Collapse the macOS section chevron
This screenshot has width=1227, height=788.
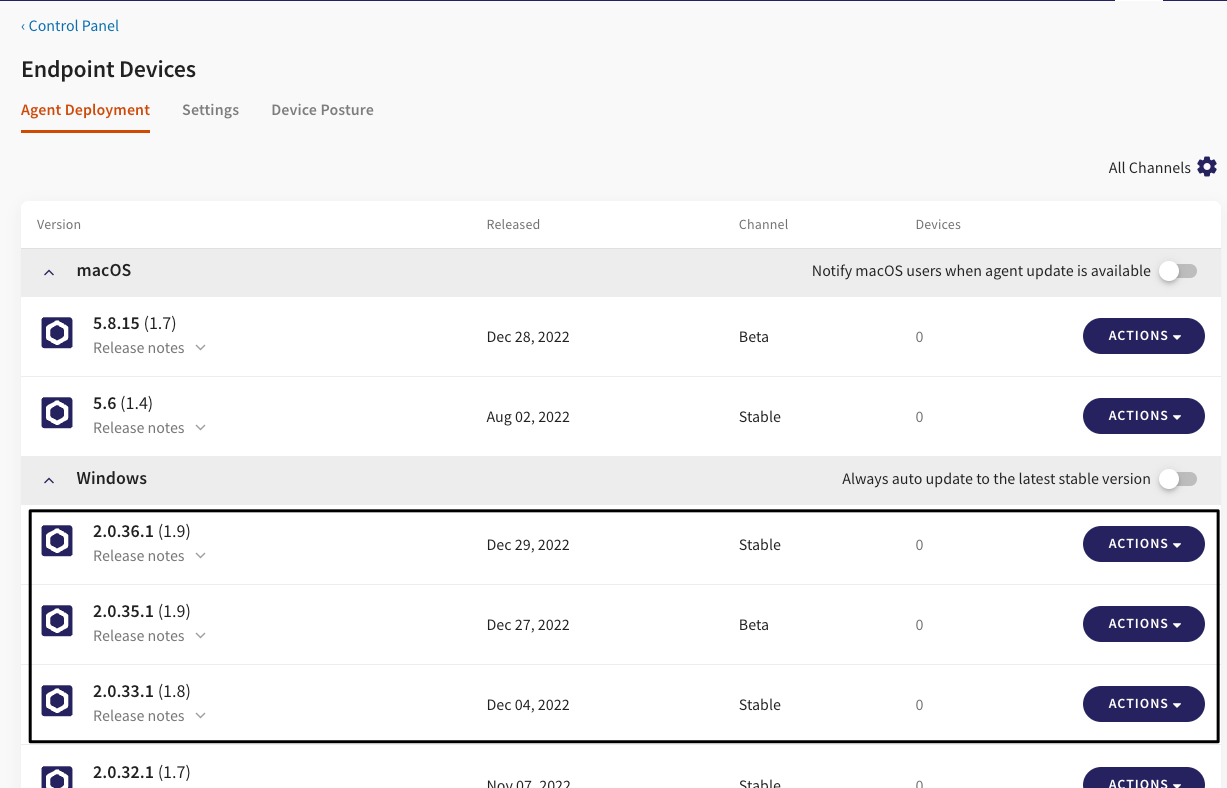tap(49, 272)
